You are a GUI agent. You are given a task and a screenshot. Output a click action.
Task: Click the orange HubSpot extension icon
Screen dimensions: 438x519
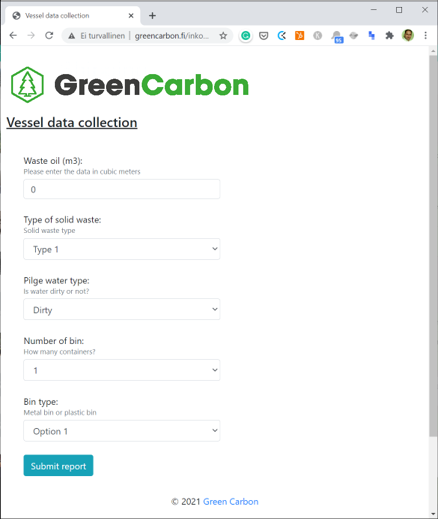coord(299,35)
